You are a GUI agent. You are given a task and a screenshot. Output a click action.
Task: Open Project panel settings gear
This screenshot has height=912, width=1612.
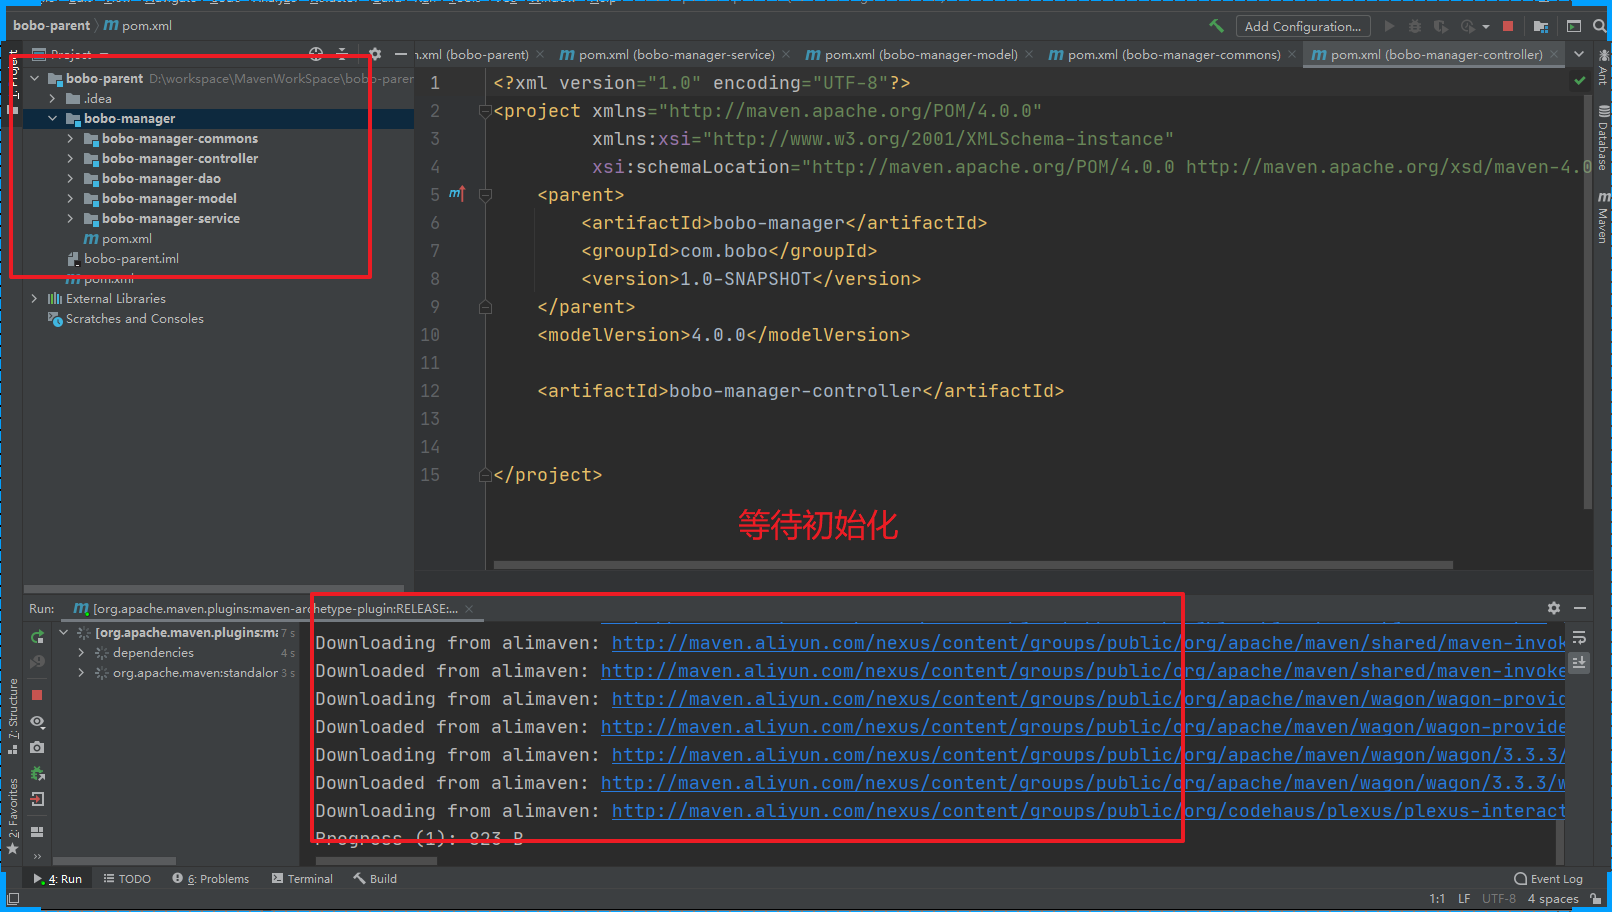[x=375, y=54]
